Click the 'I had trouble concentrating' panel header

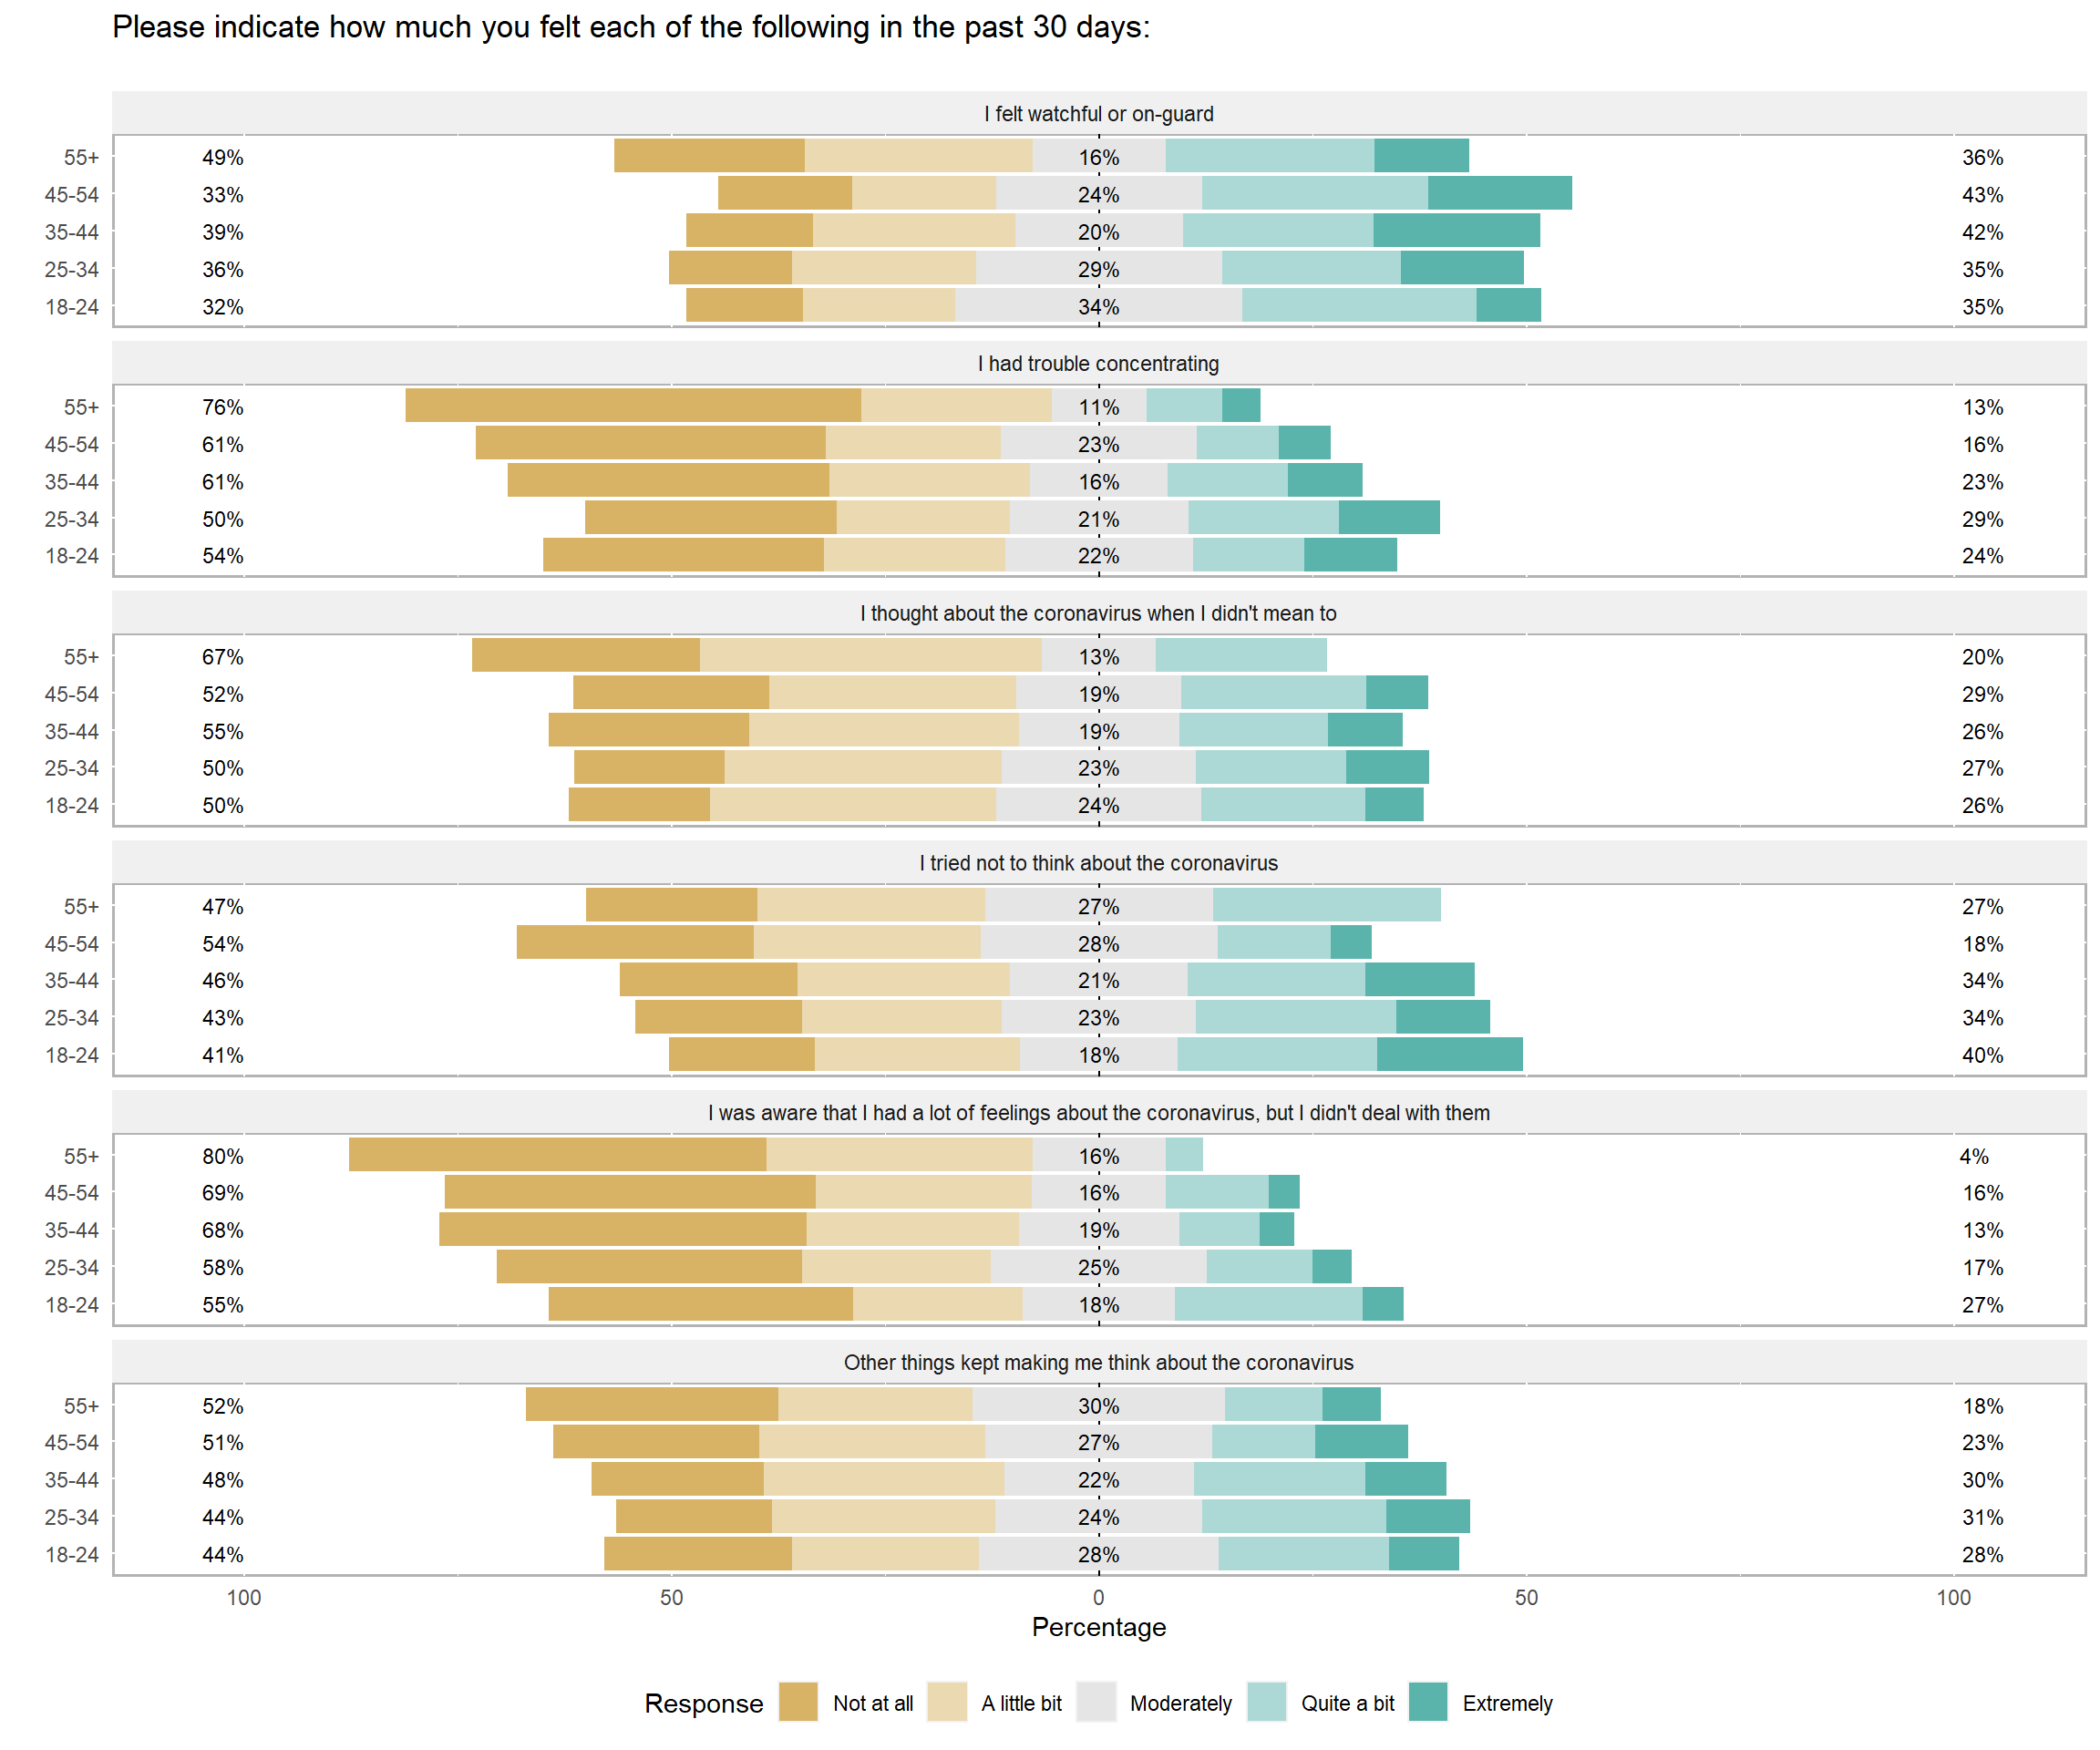click(x=1098, y=364)
